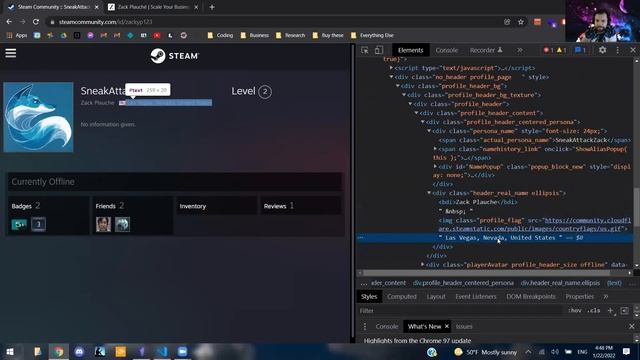Screen dimensions: 640x360
Task: Open the Steam hamburger menu
Action: [x=11, y=53]
